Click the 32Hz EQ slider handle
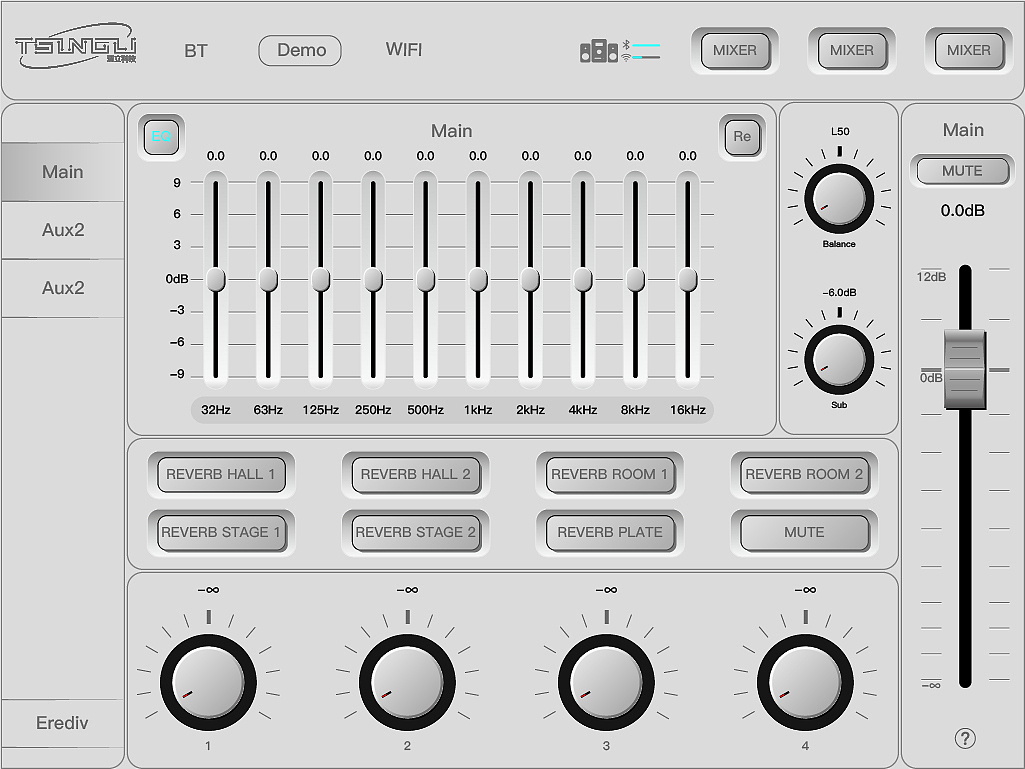This screenshot has width=1025, height=769. 216,280
